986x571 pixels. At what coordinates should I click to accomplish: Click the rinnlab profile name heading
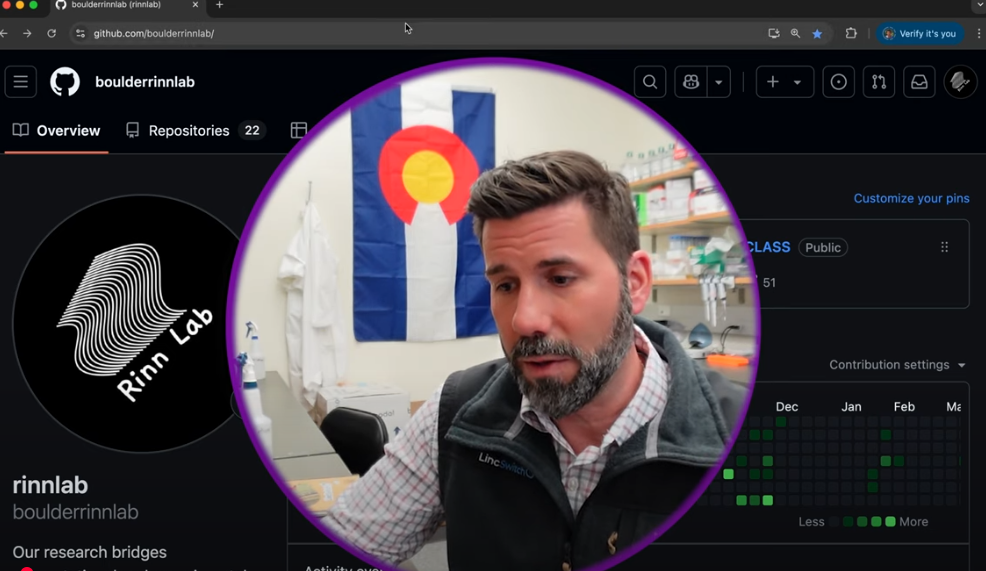pos(50,485)
